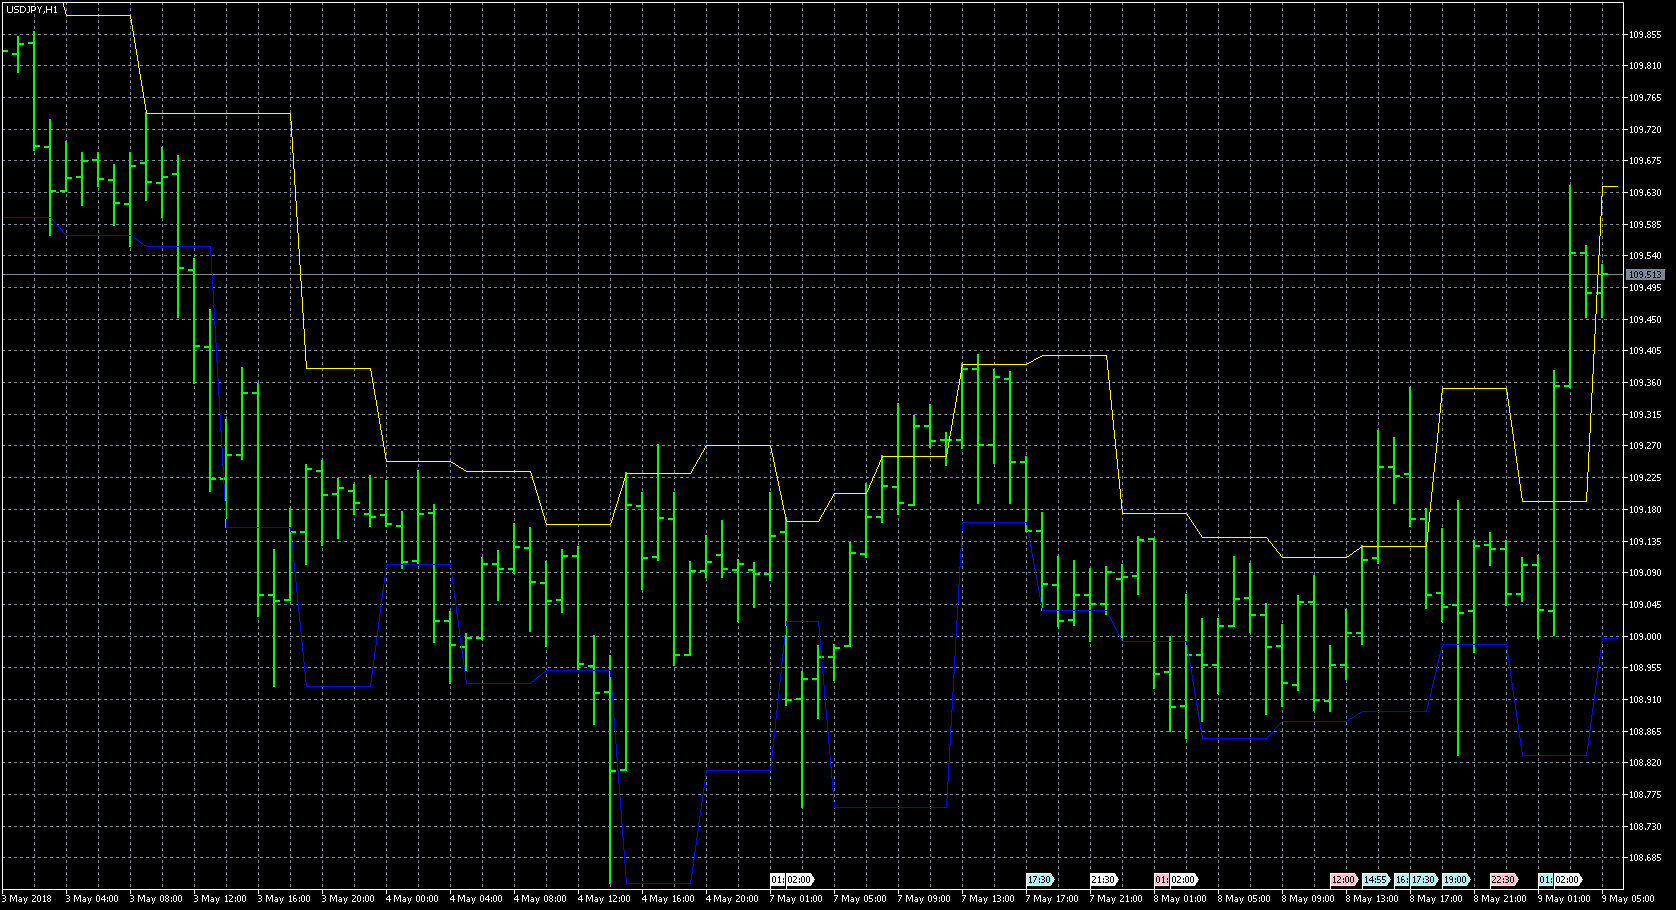
Task: Open the 17:30 marker near 7 May 17:00
Action: [x=1039, y=880]
